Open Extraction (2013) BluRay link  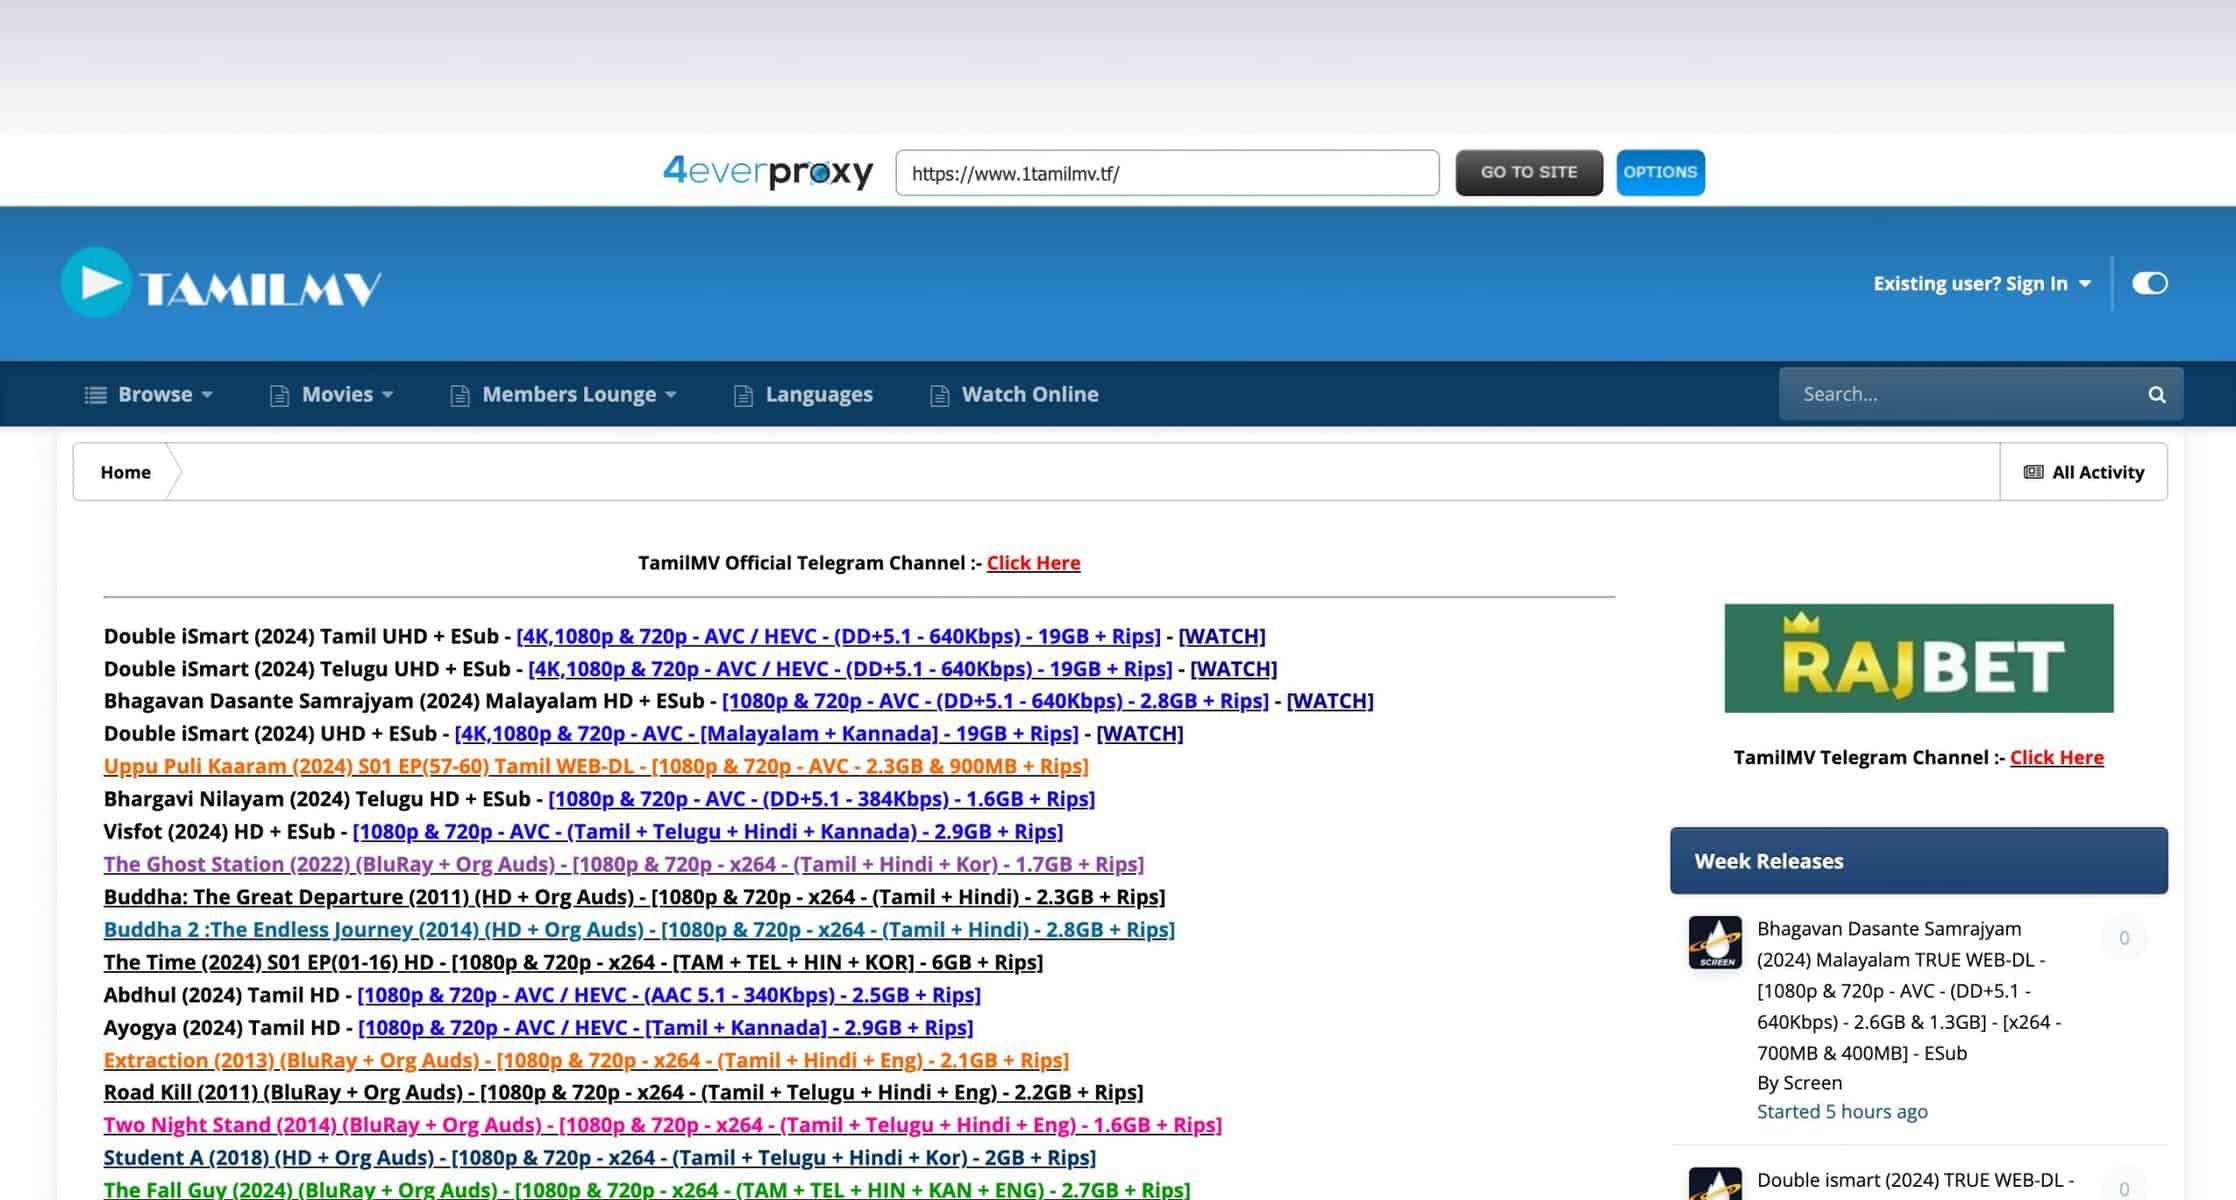(586, 1060)
